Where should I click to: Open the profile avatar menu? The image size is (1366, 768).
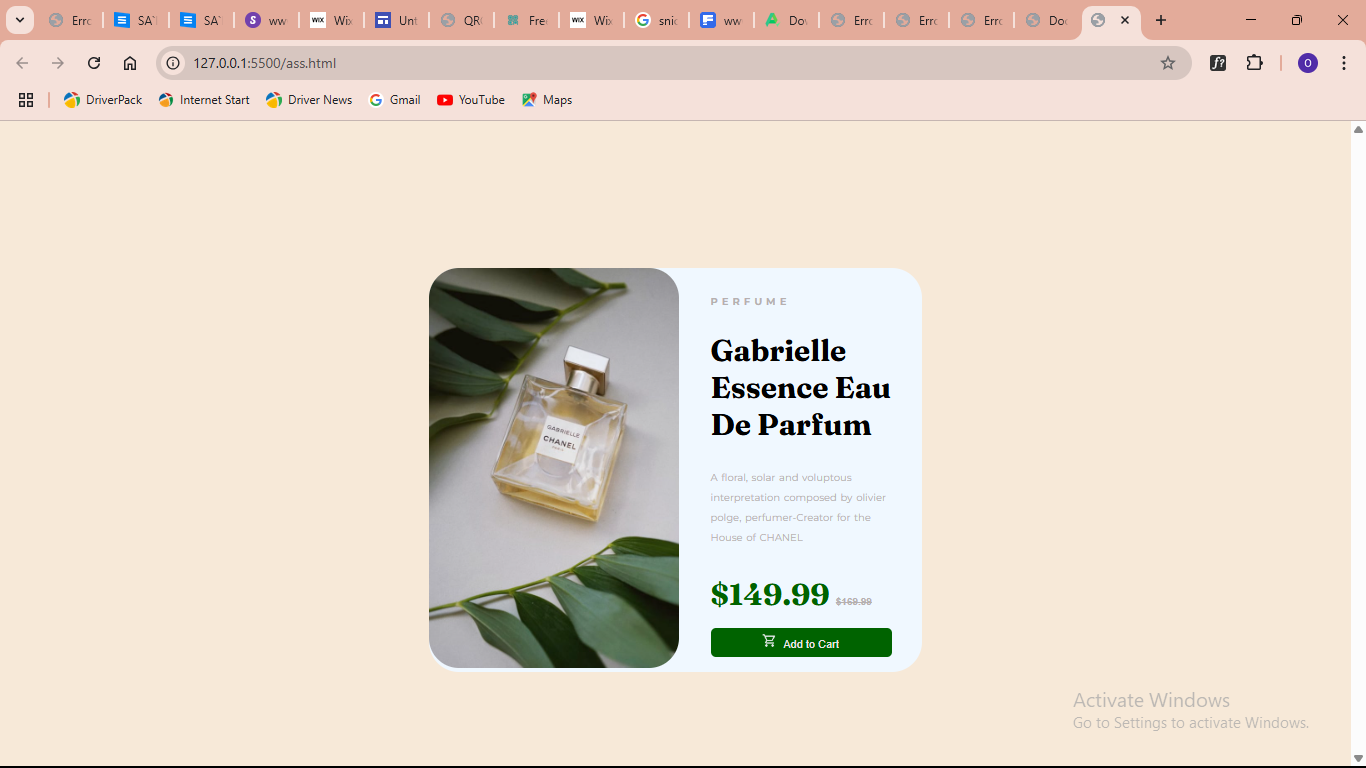[x=1307, y=63]
